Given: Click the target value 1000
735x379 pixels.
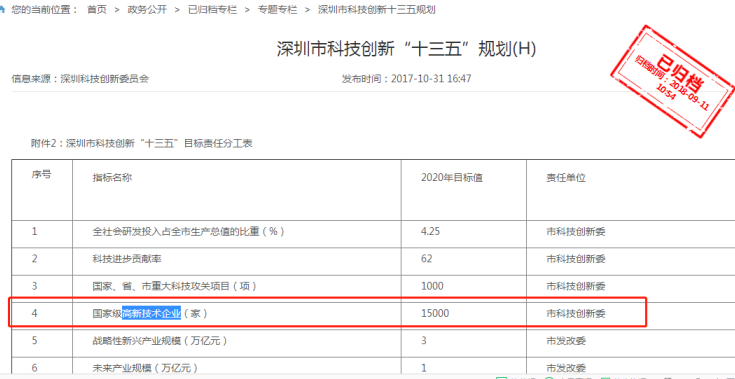Looking at the screenshot, I should (x=432, y=286).
